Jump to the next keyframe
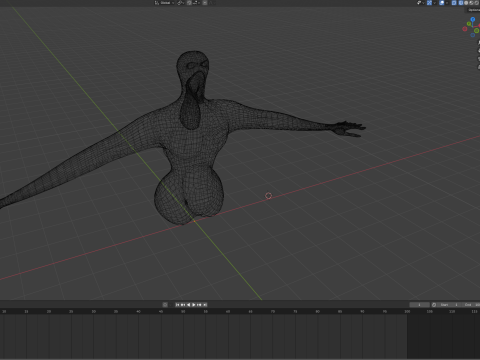Image resolution: width=480 pixels, height=360 pixels. point(199,305)
